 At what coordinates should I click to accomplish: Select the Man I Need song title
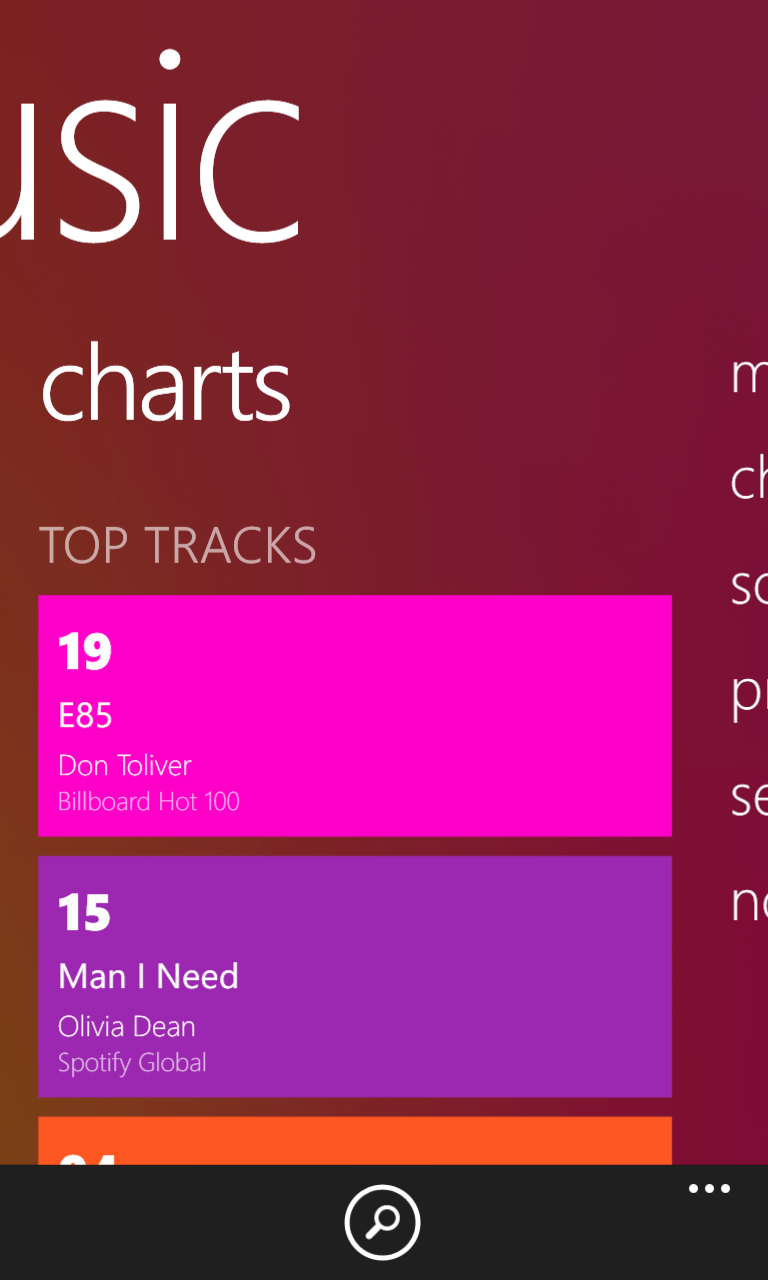pyautogui.click(x=148, y=976)
